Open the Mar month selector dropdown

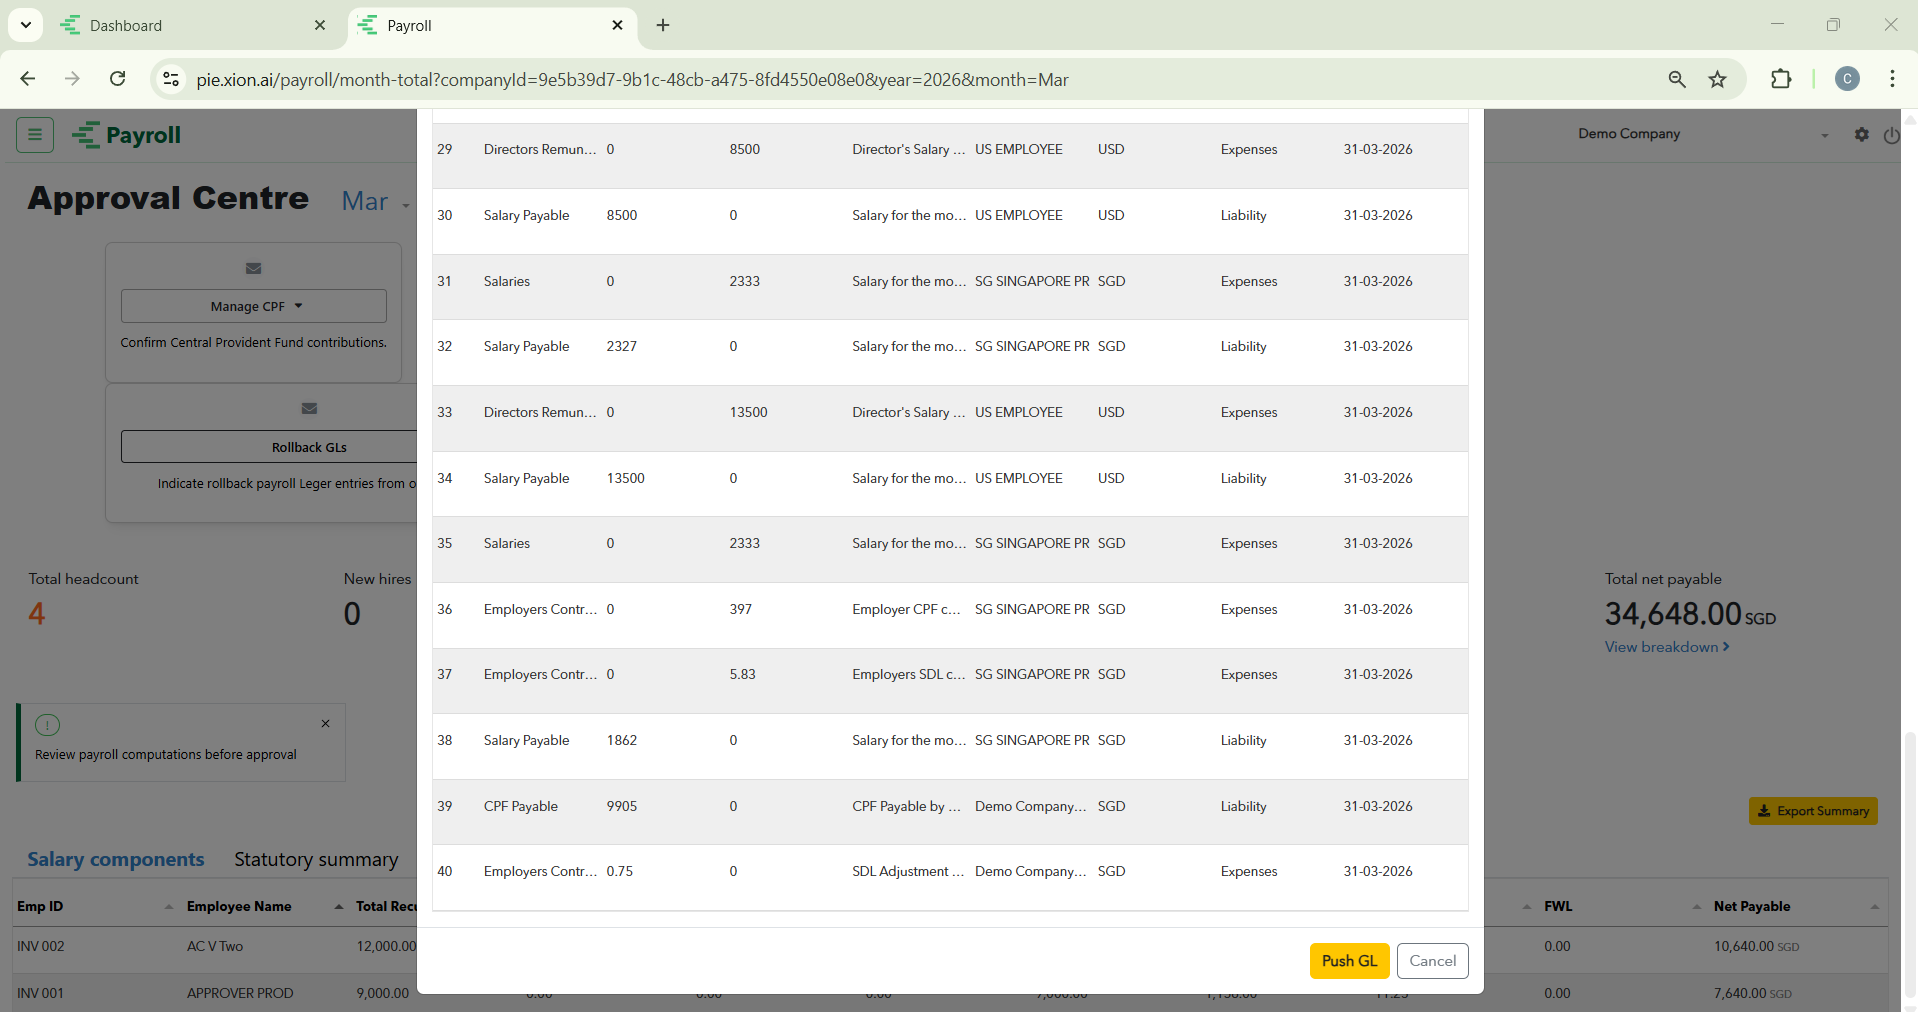(375, 202)
